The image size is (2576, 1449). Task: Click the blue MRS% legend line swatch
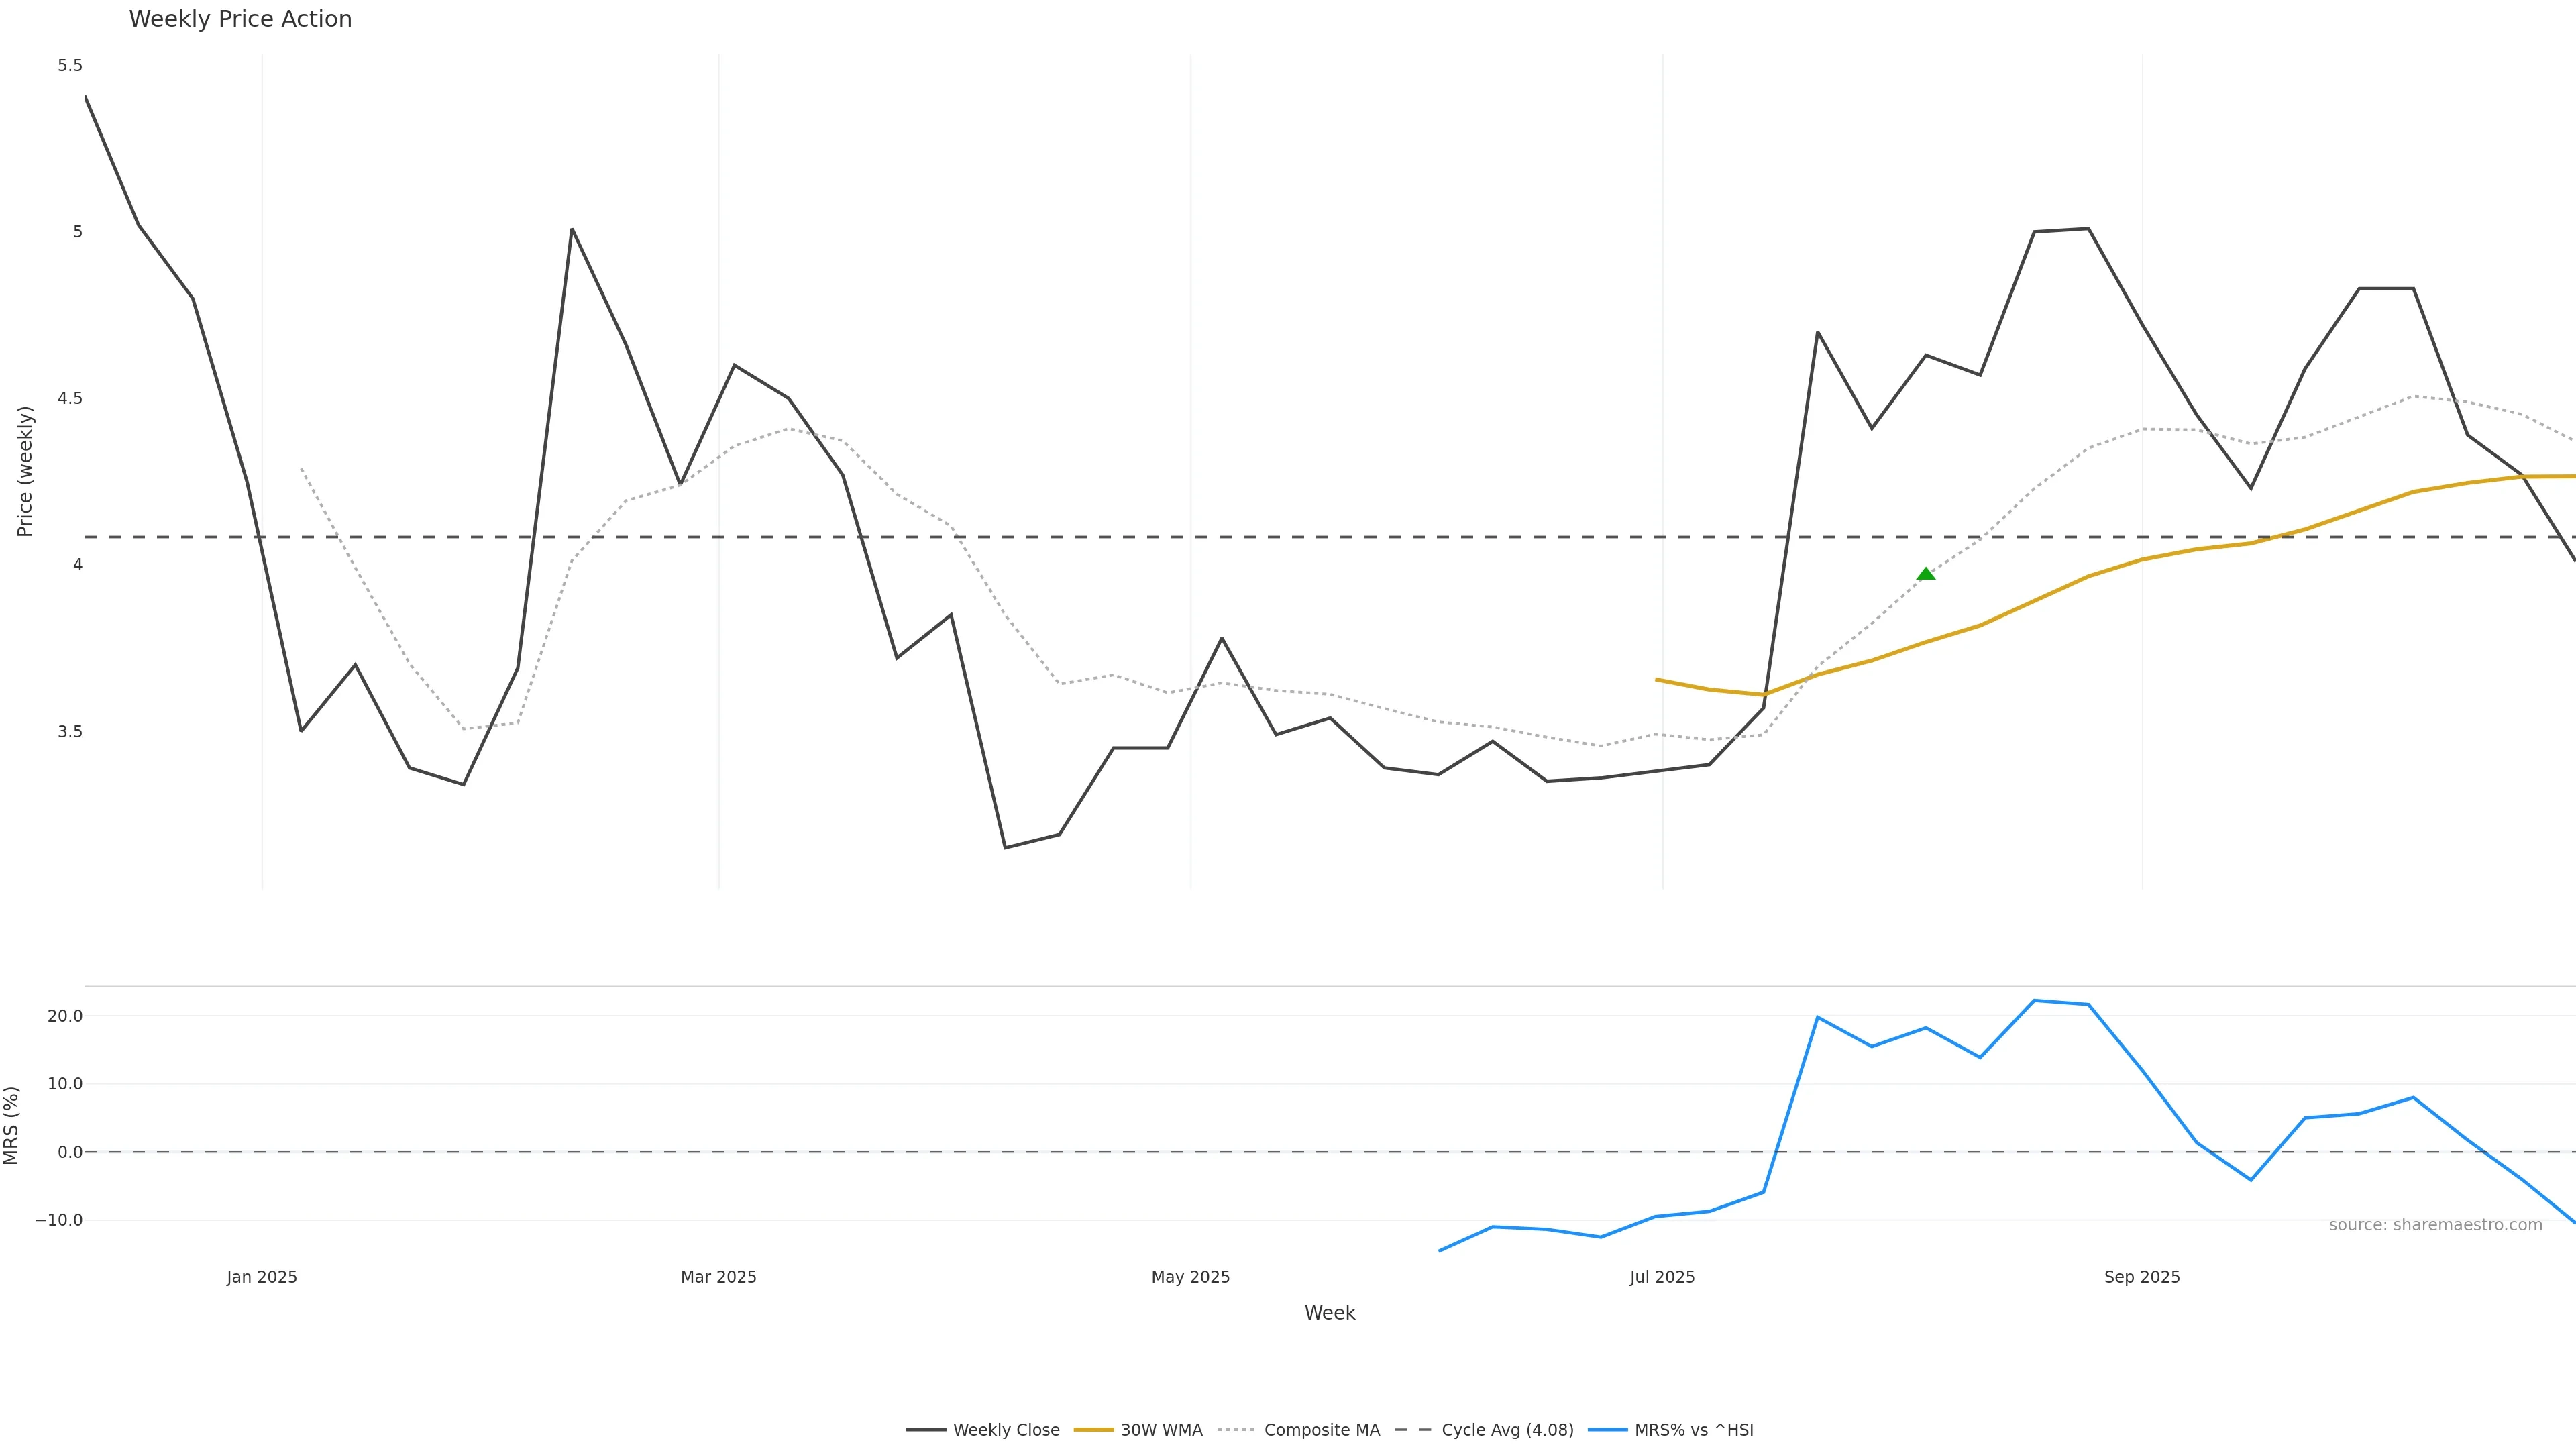click(x=1607, y=1430)
